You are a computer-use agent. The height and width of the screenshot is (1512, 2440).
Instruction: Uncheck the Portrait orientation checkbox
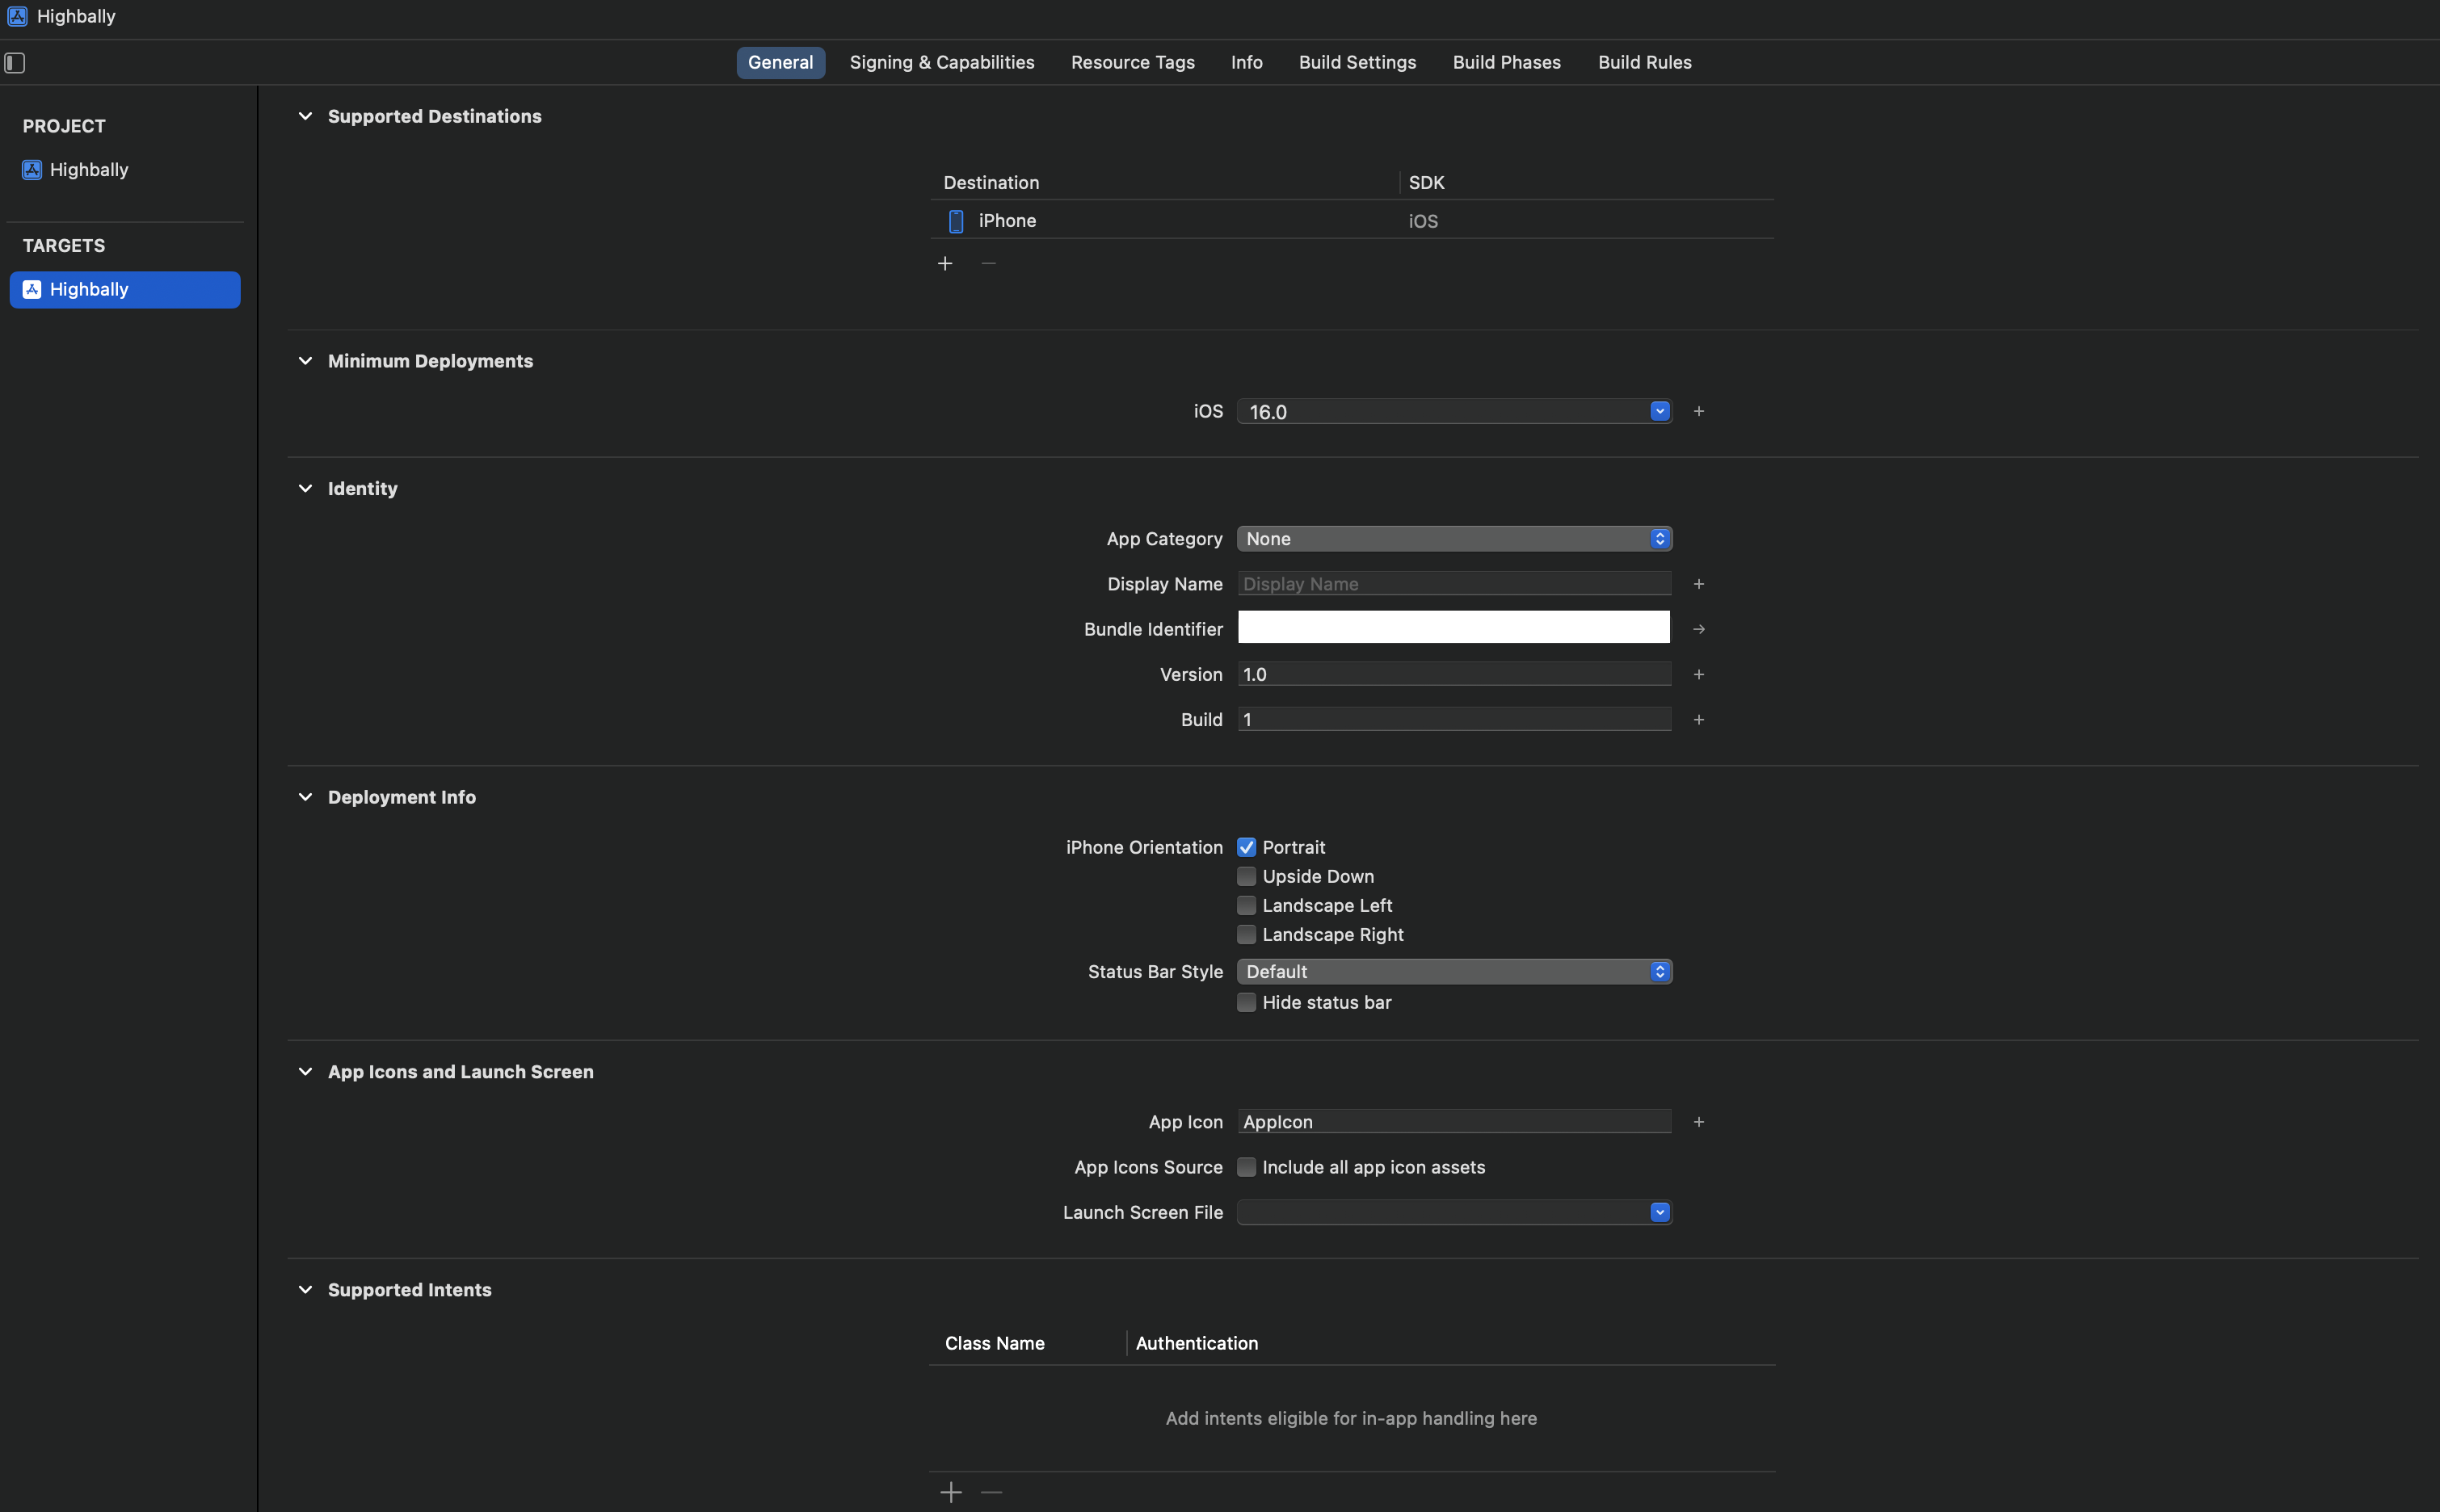1246,847
